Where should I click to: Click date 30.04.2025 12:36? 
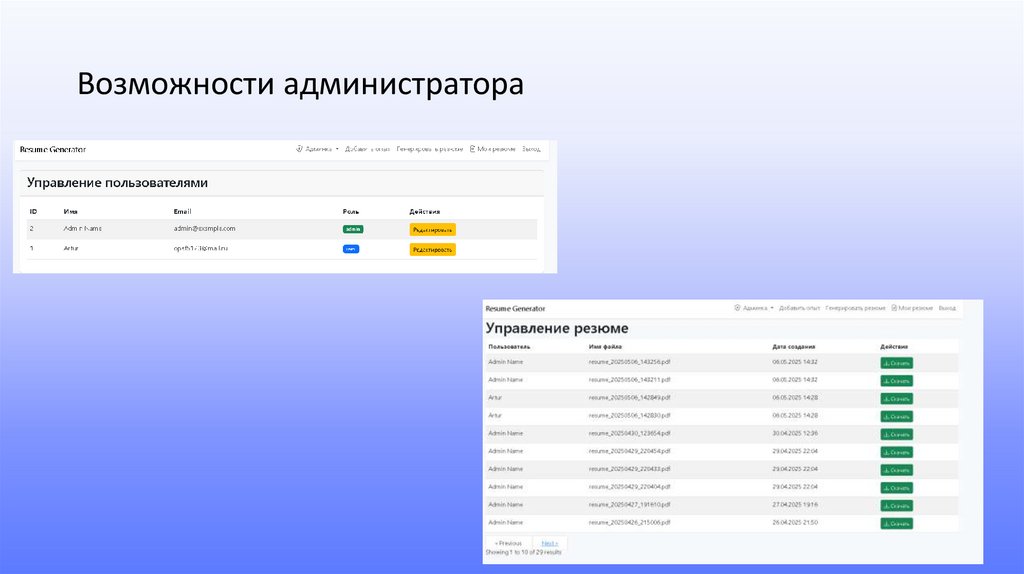coord(795,433)
